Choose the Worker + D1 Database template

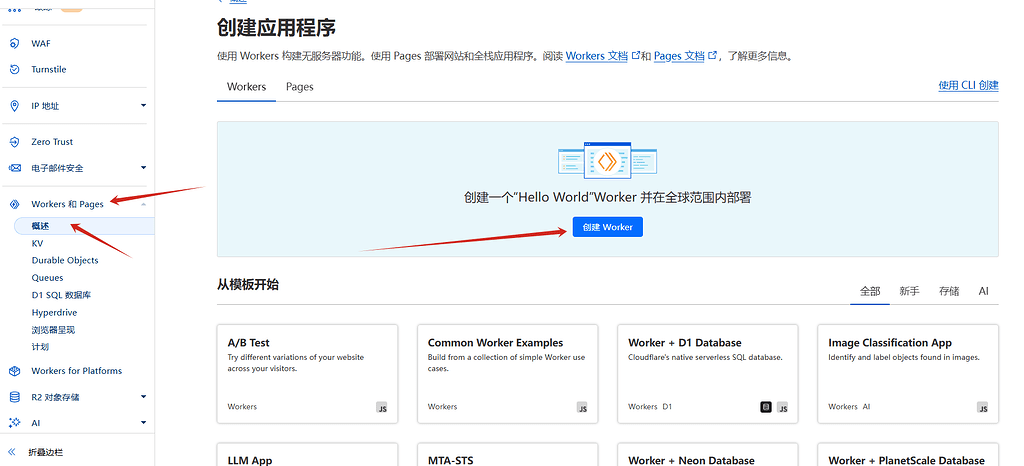[x=707, y=374]
